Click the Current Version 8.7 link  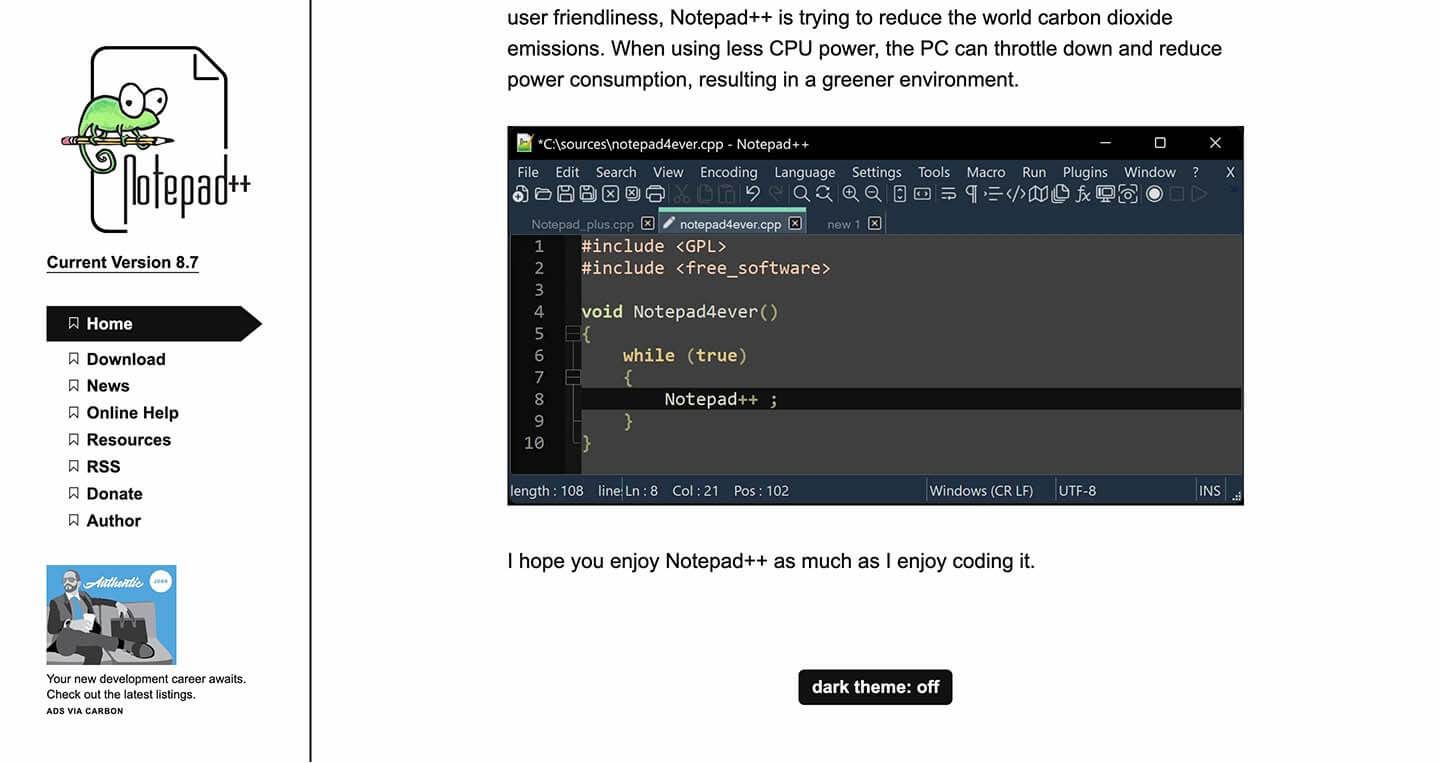point(123,263)
